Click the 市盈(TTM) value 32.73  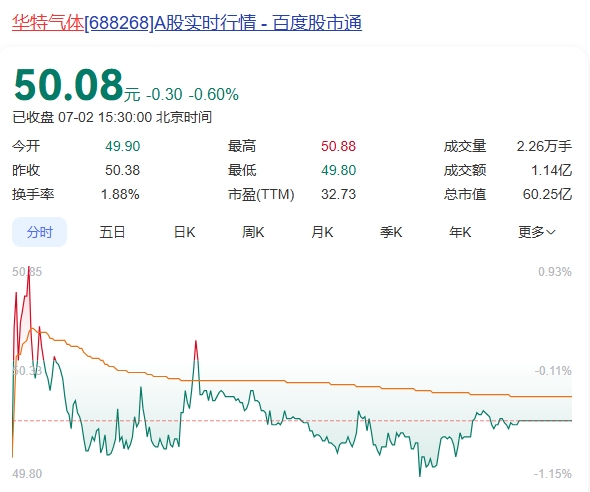[x=338, y=194]
